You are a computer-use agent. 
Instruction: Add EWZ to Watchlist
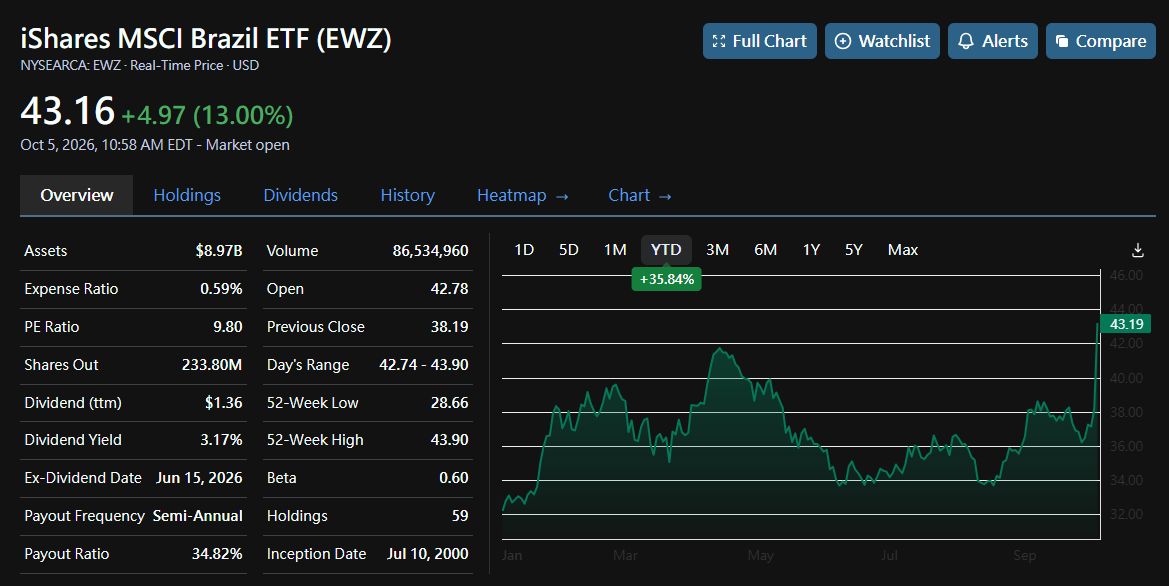[x=882, y=41]
